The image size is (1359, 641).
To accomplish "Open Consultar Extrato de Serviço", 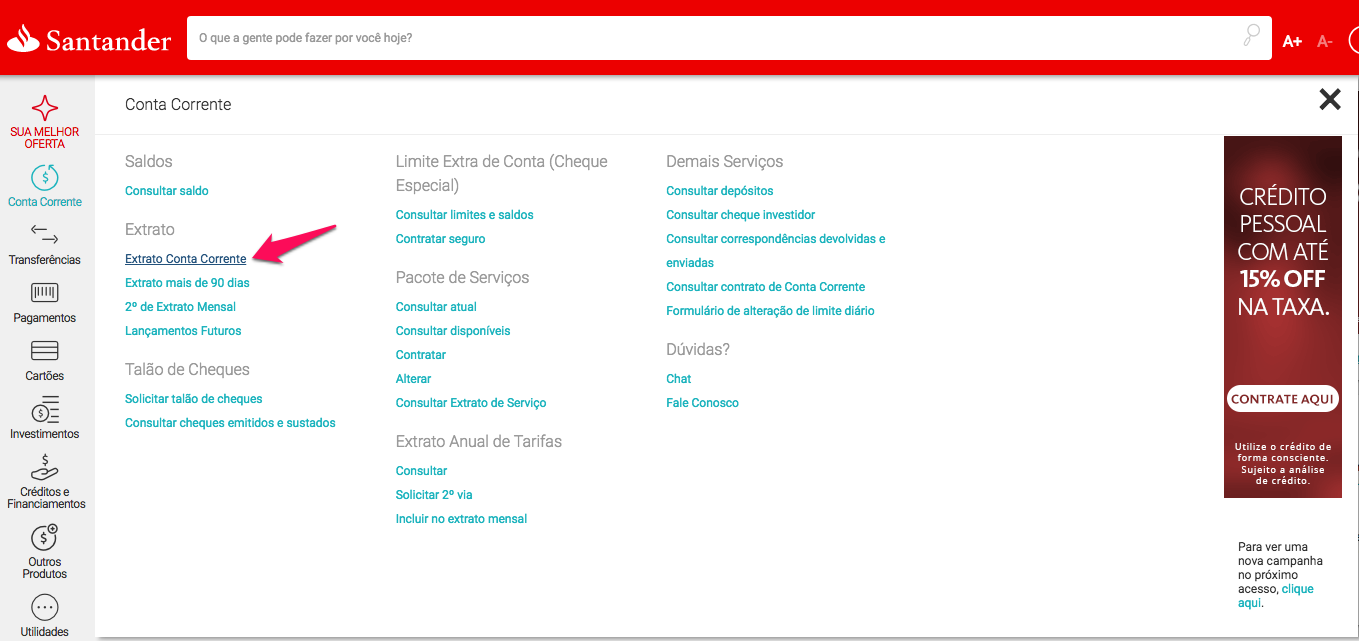I will click(x=471, y=403).
